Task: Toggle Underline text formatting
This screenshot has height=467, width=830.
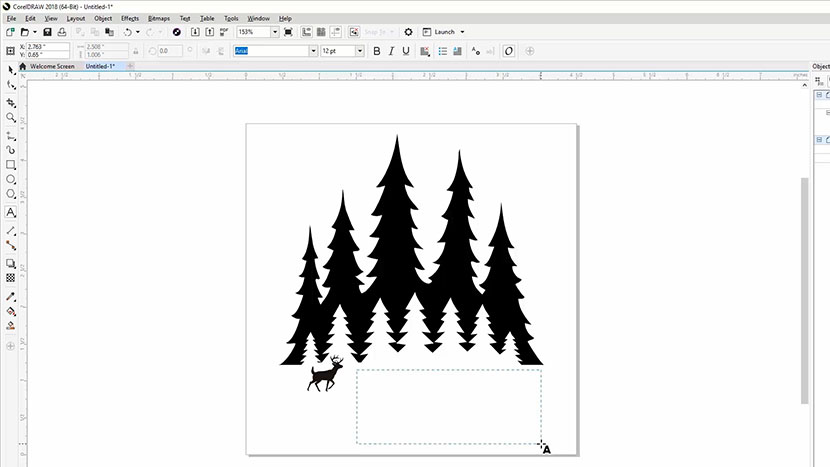Action: (407, 51)
